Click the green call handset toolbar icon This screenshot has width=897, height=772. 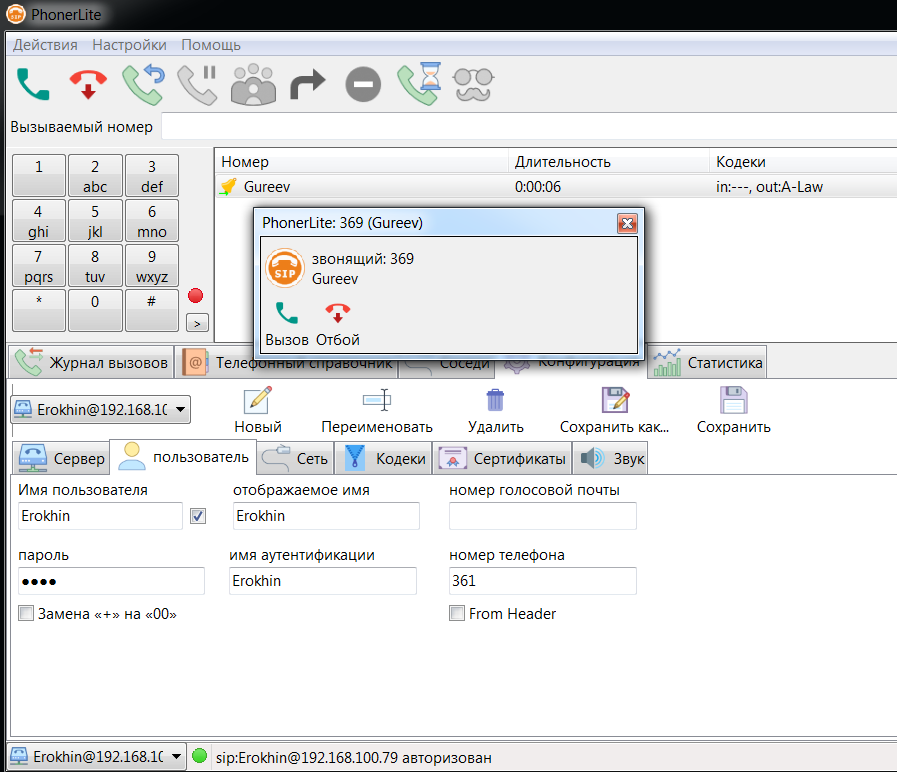pyautogui.click(x=33, y=84)
